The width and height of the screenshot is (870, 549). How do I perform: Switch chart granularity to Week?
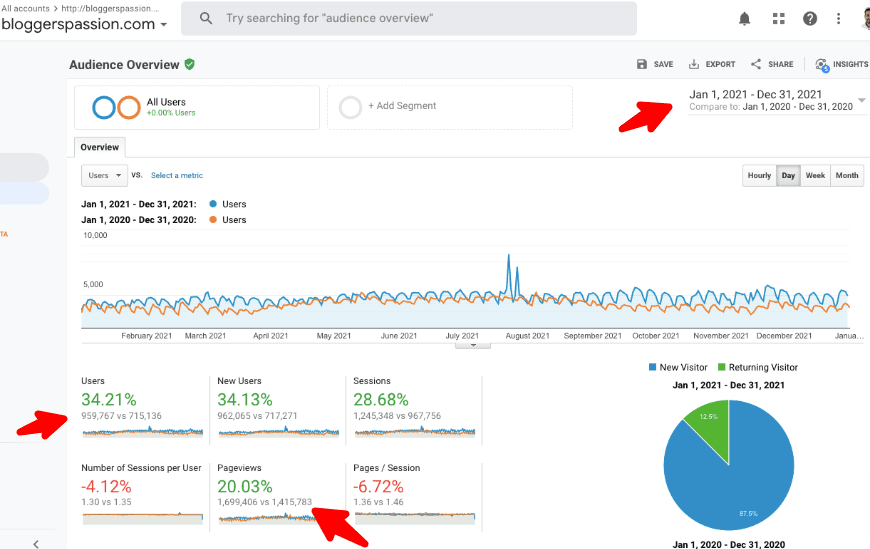[815, 176]
